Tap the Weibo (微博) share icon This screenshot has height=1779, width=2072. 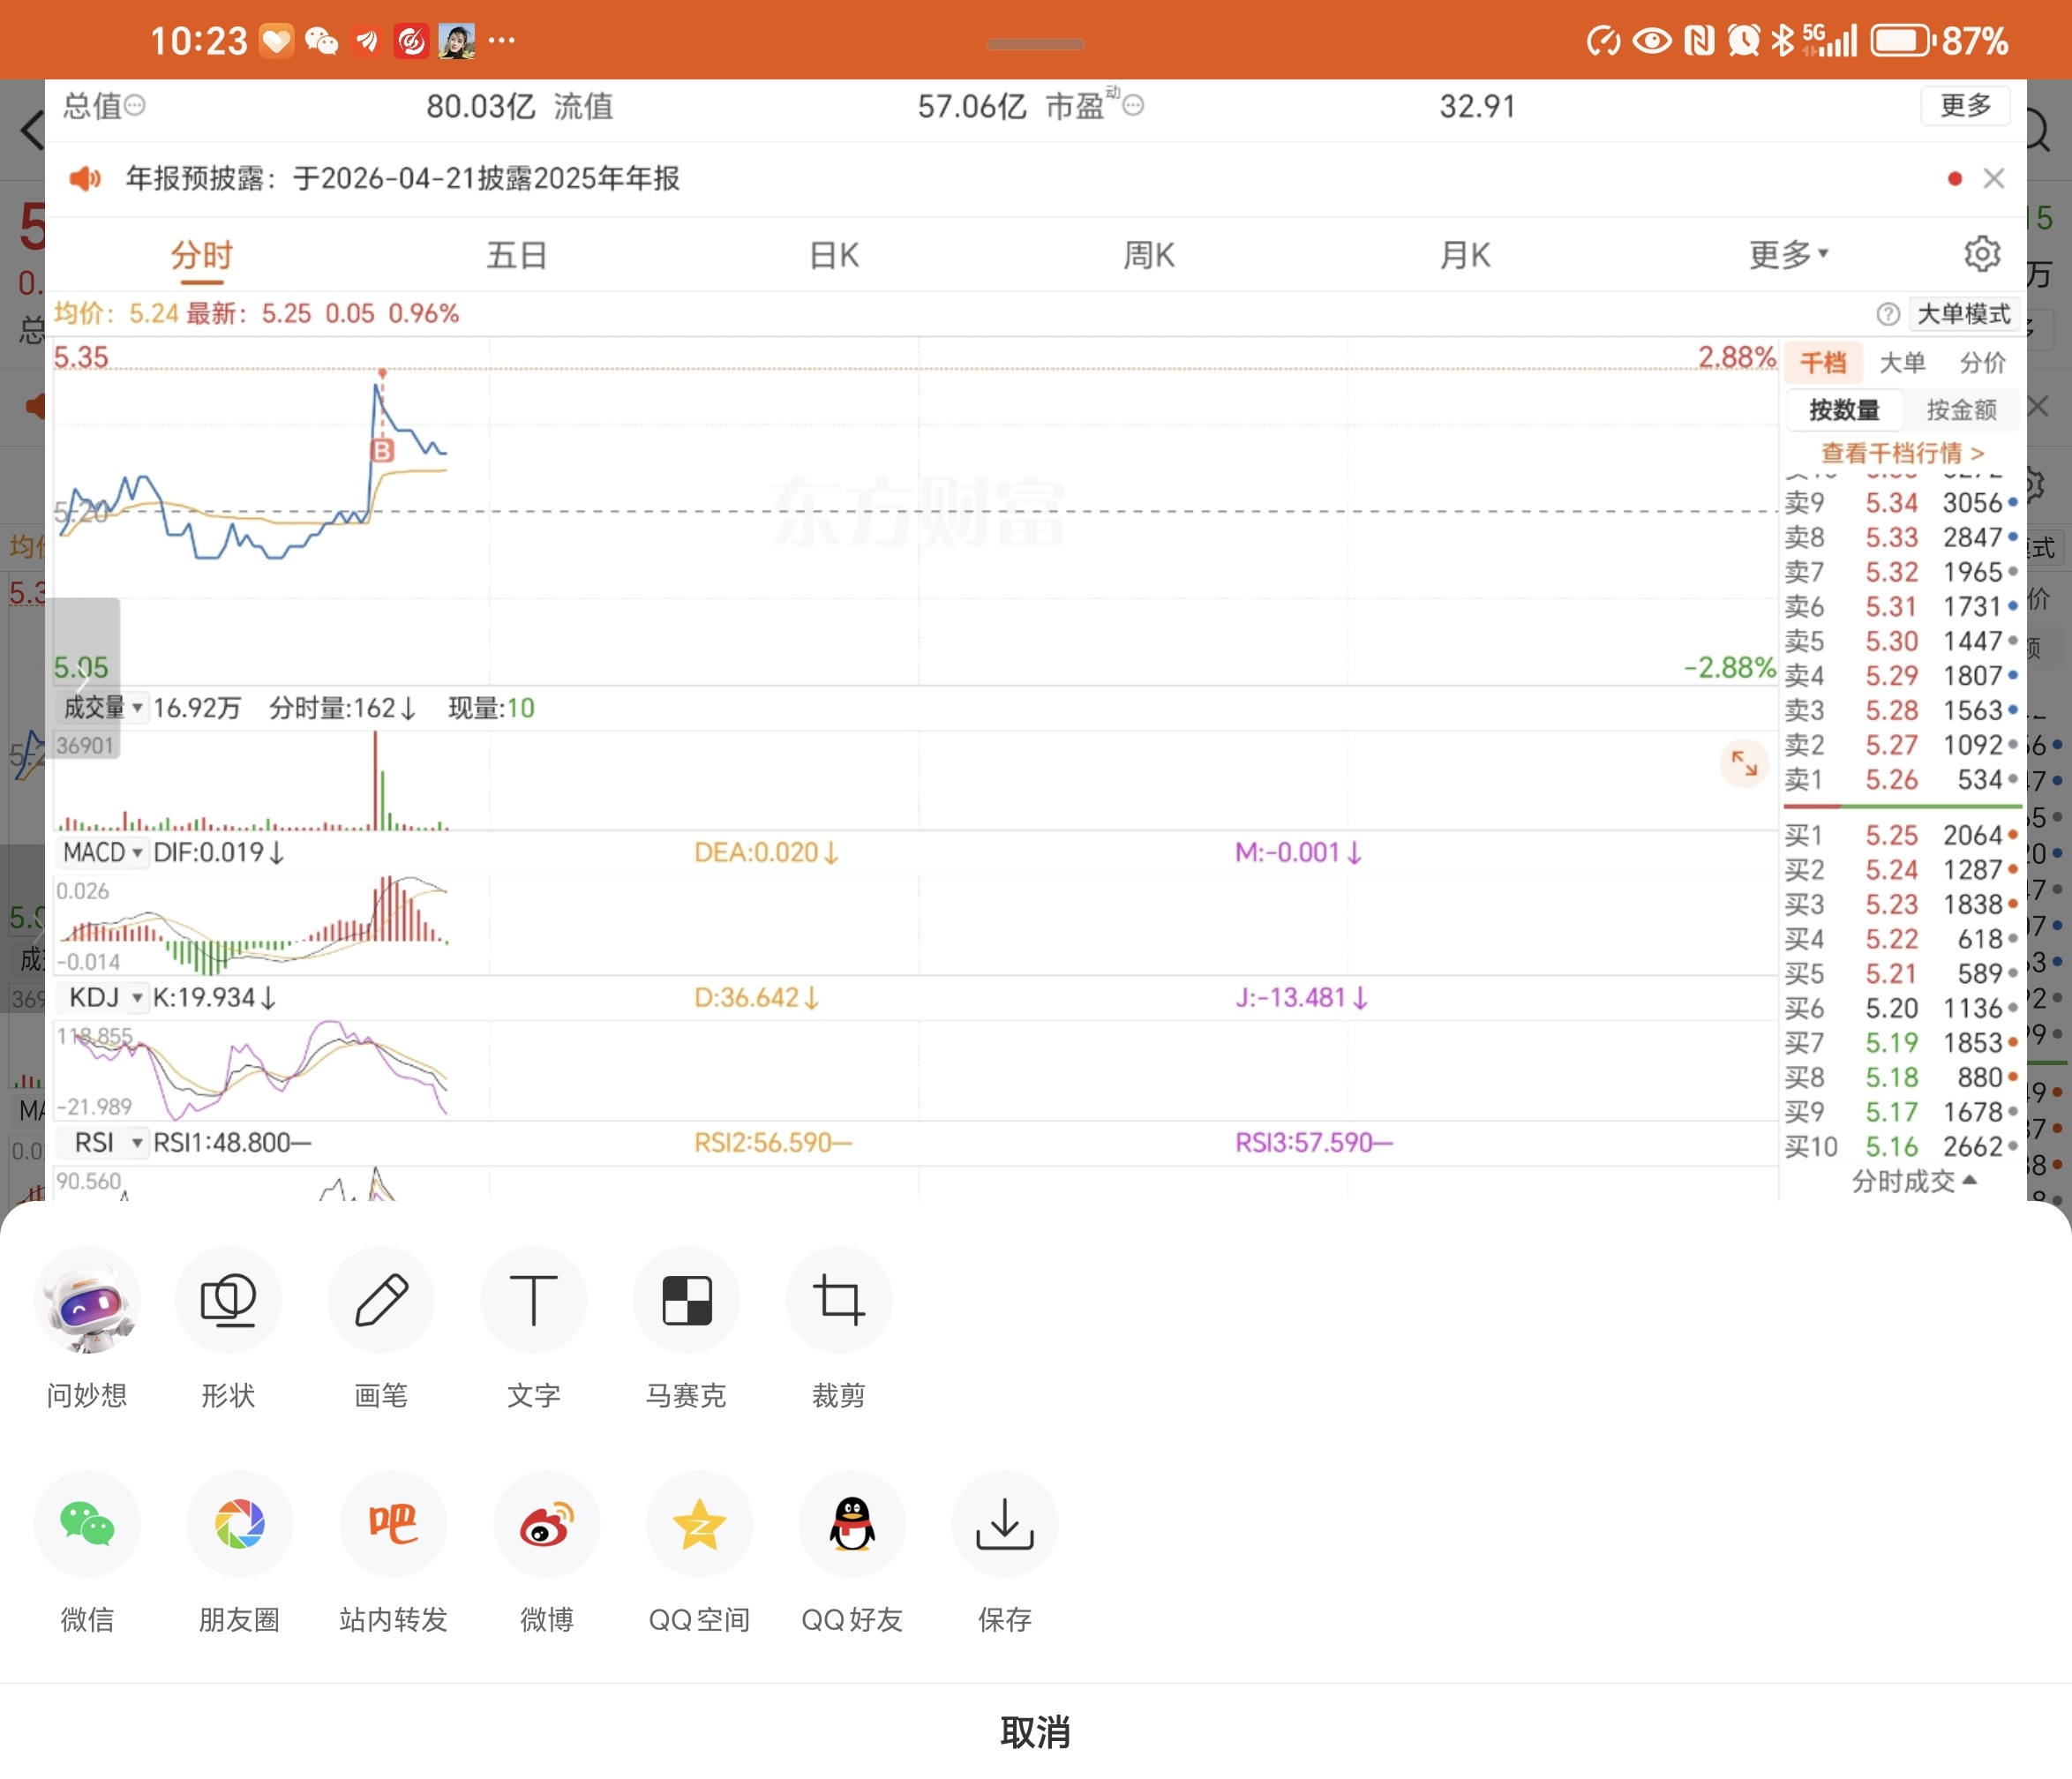coord(546,1524)
